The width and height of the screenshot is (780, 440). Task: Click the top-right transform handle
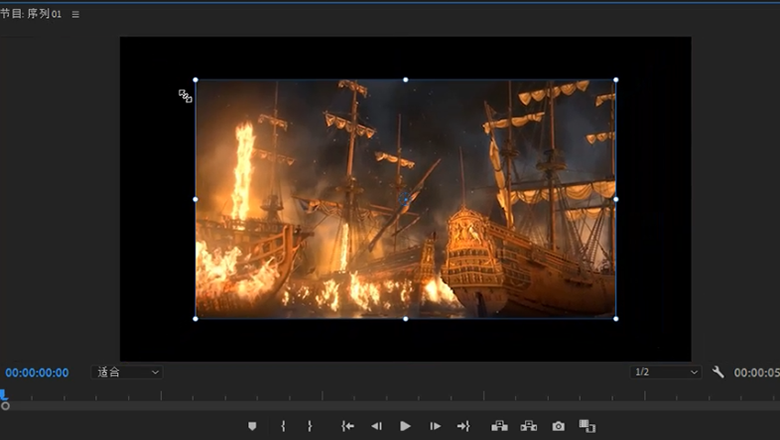pyautogui.click(x=616, y=80)
